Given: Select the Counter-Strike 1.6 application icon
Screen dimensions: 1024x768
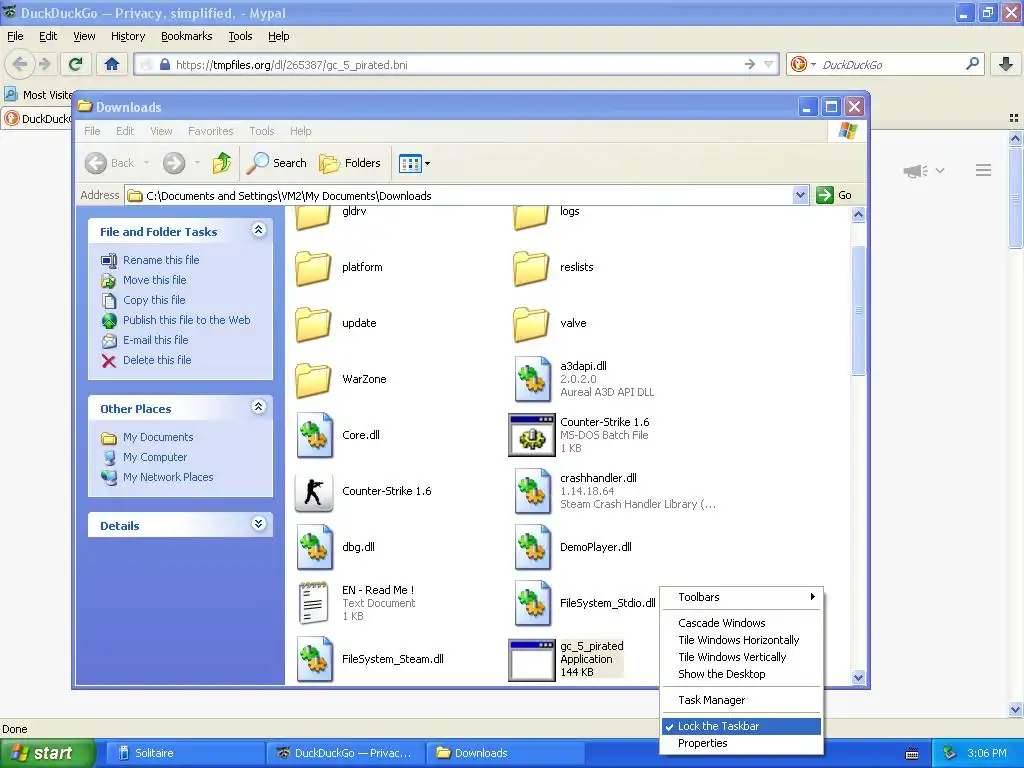Looking at the screenshot, I should [313, 492].
